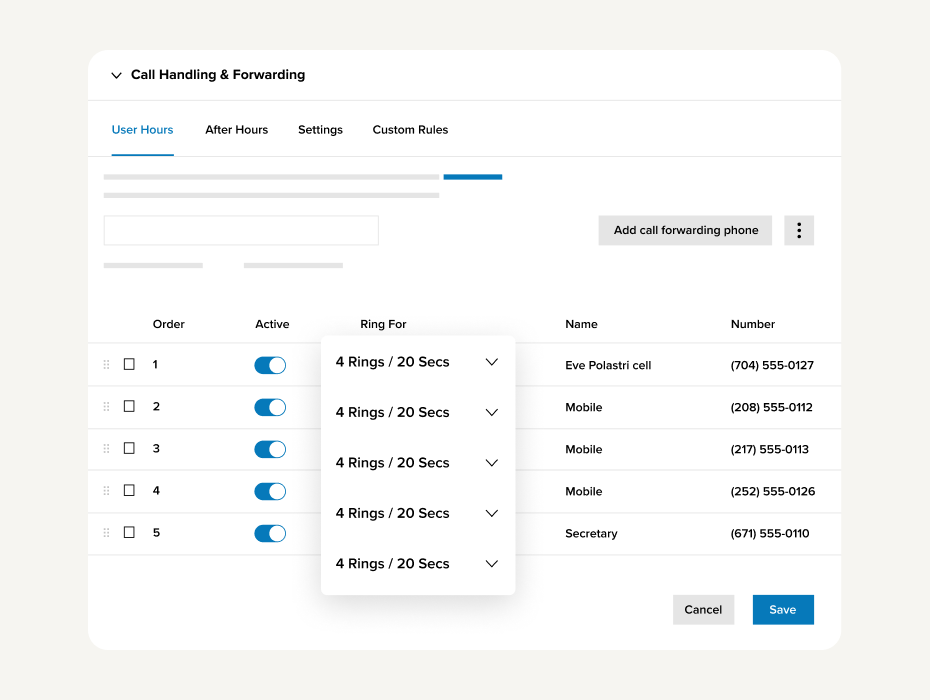Expand the third 4 Rings / 20 Secs dropdown
Viewport: 930px width, 700px height.
(417, 463)
